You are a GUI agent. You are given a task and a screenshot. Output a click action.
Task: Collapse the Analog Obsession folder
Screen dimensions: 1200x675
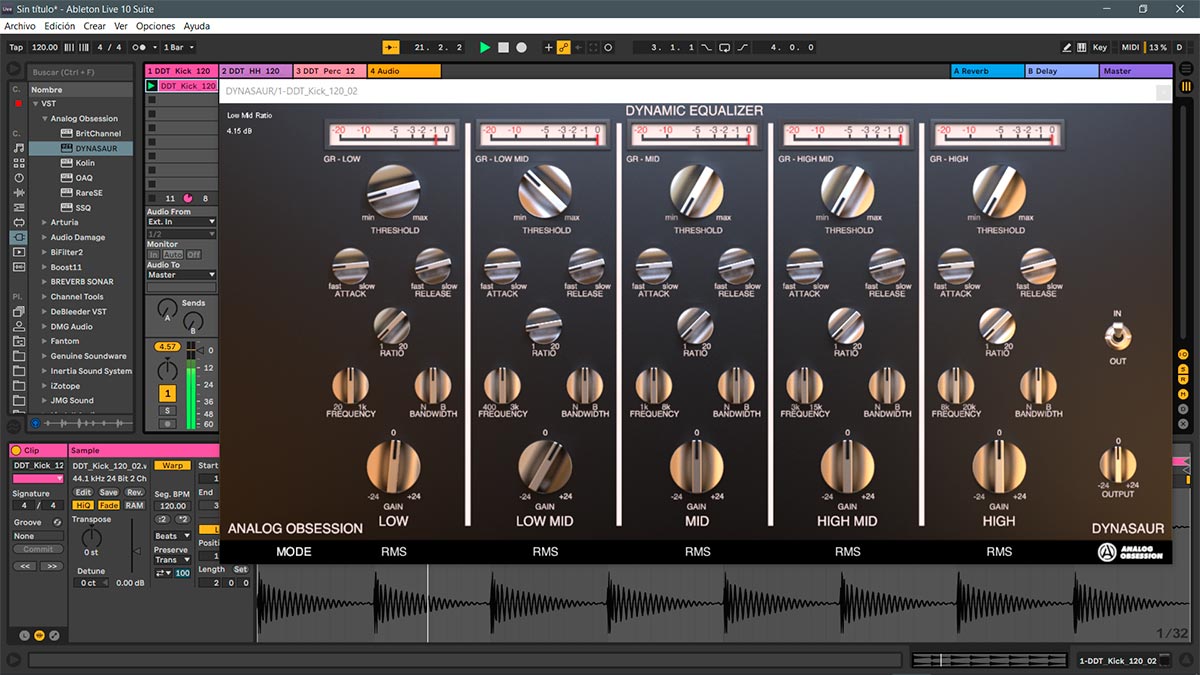point(45,118)
